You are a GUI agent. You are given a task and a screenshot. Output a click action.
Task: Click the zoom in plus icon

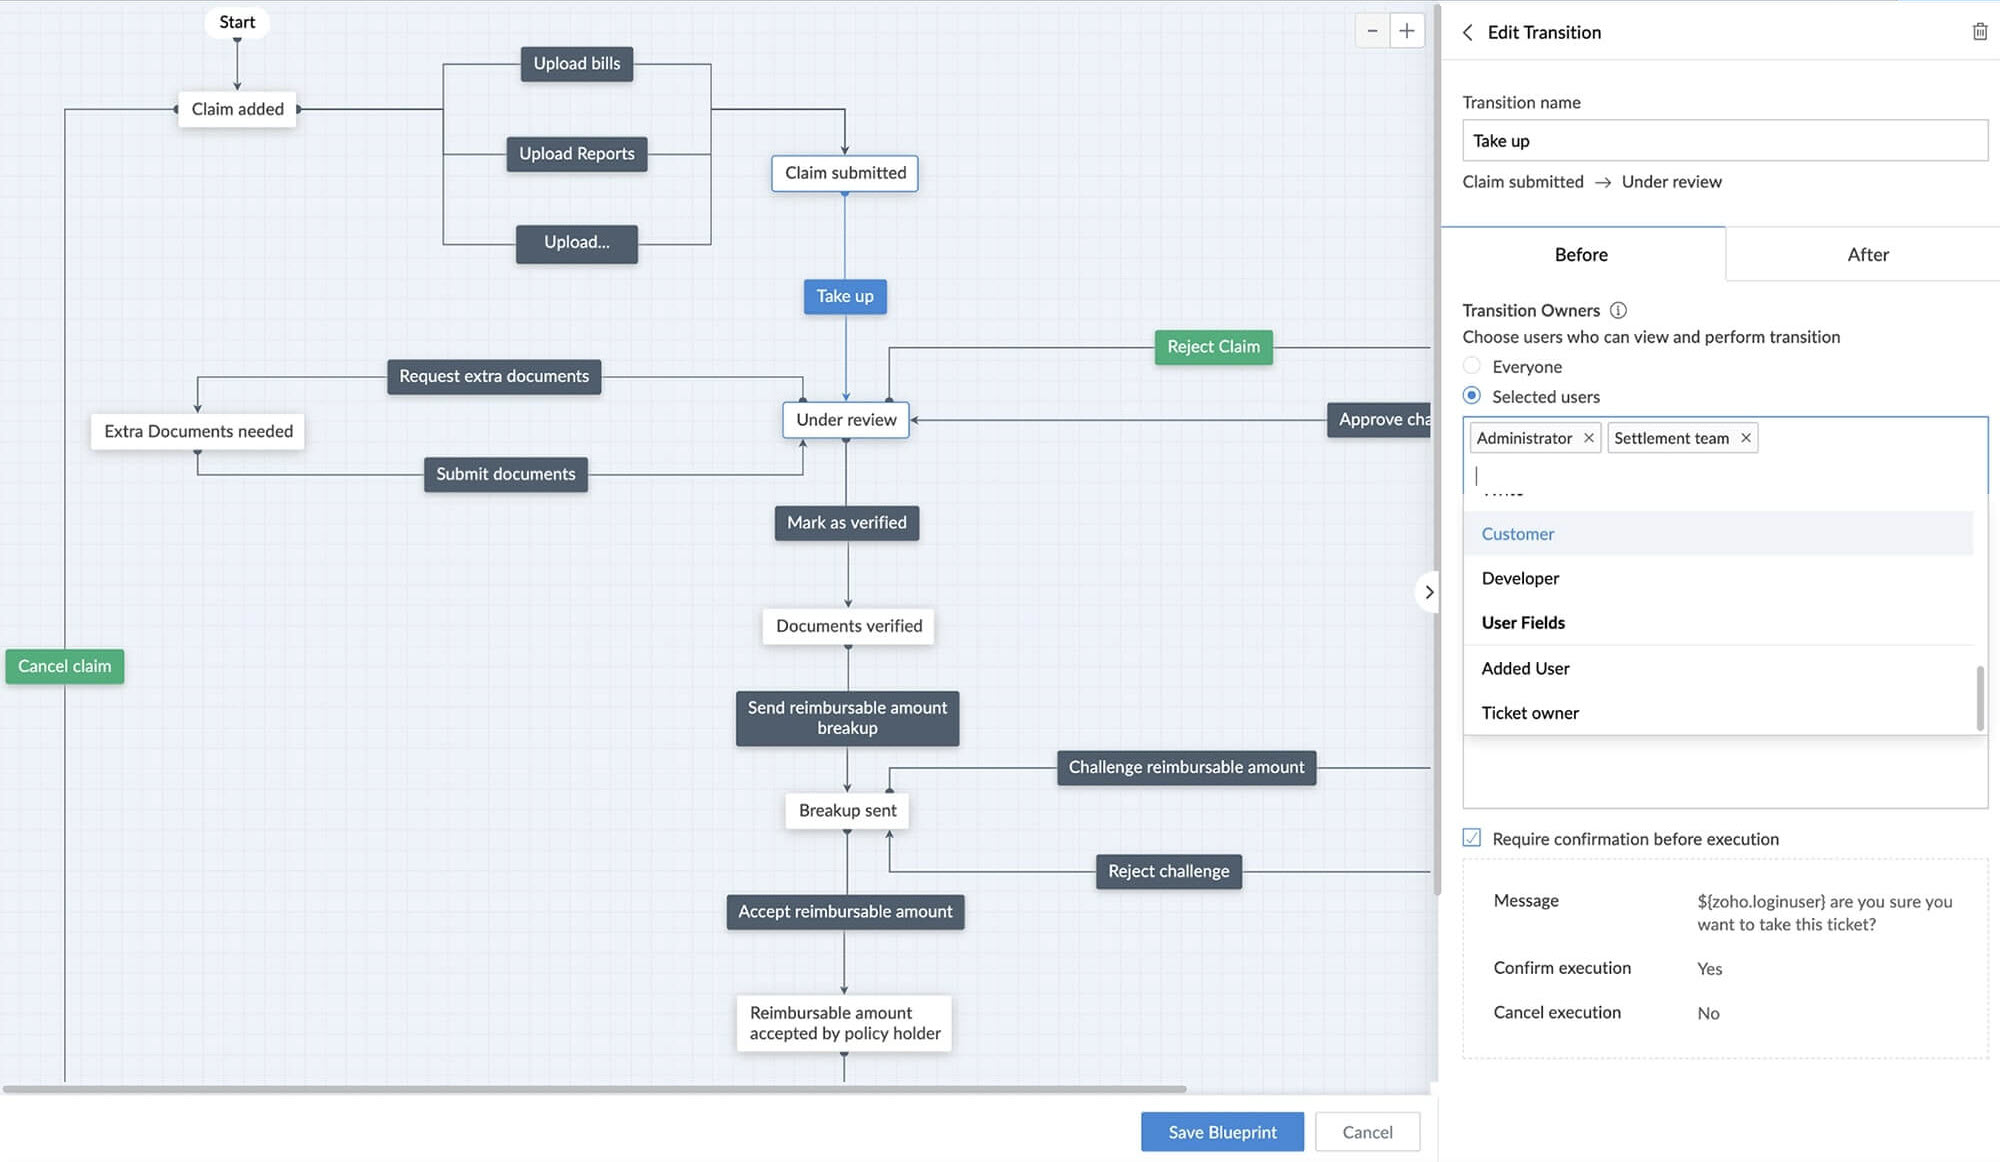click(x=1406, y=31)
